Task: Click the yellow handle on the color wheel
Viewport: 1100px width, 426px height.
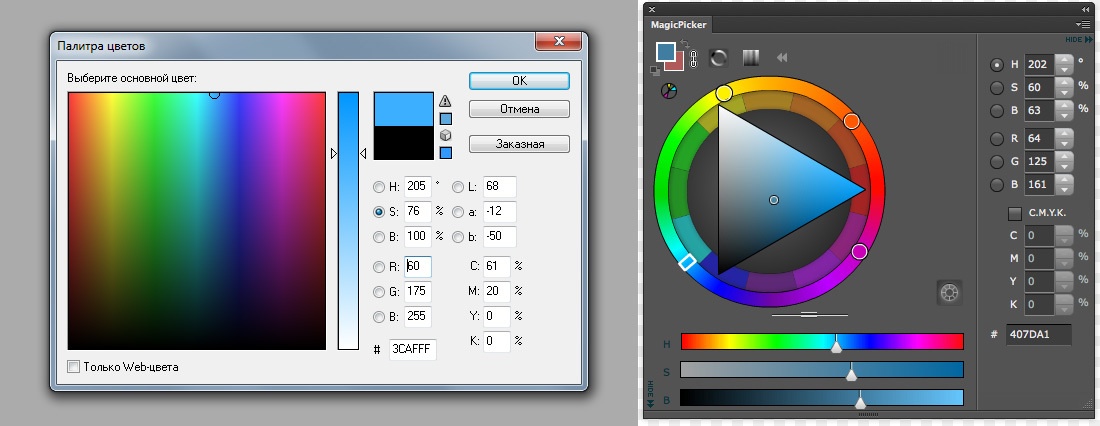Action: (x=724, y=93)
